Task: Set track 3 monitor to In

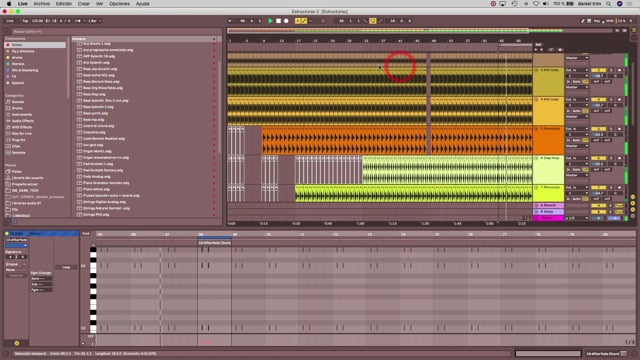Action: pos(568,82)
